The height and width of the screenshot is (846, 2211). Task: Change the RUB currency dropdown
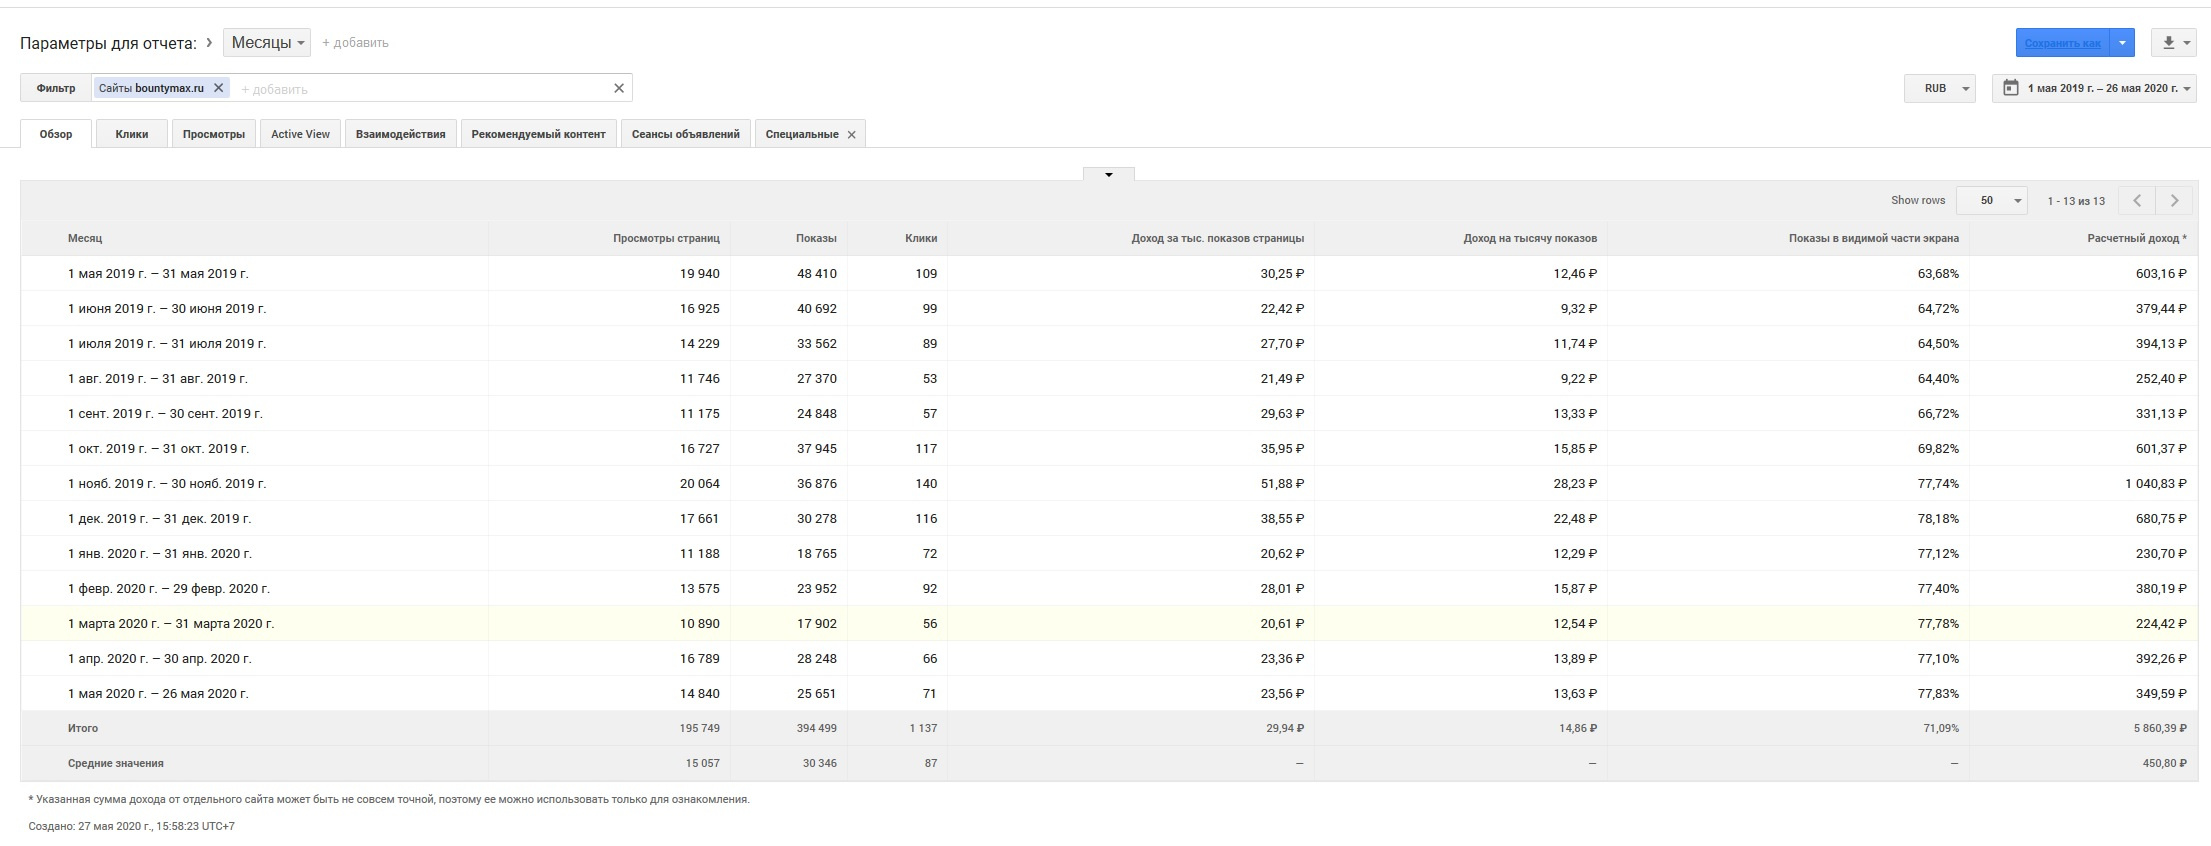tap(1940, 88)
